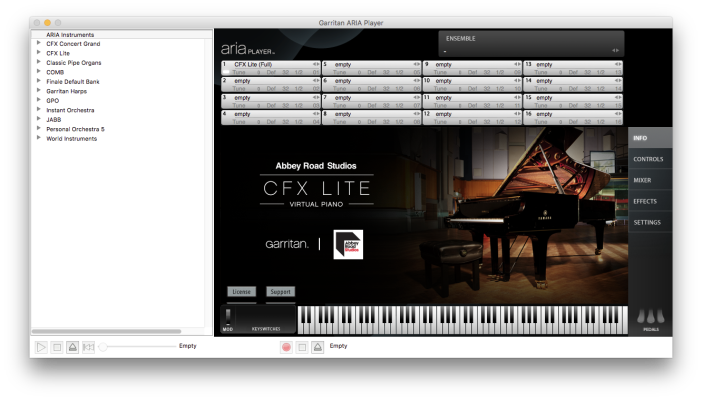702x400 pixels.
Task: Click the rewind to start icon
Action: point(89,347)
